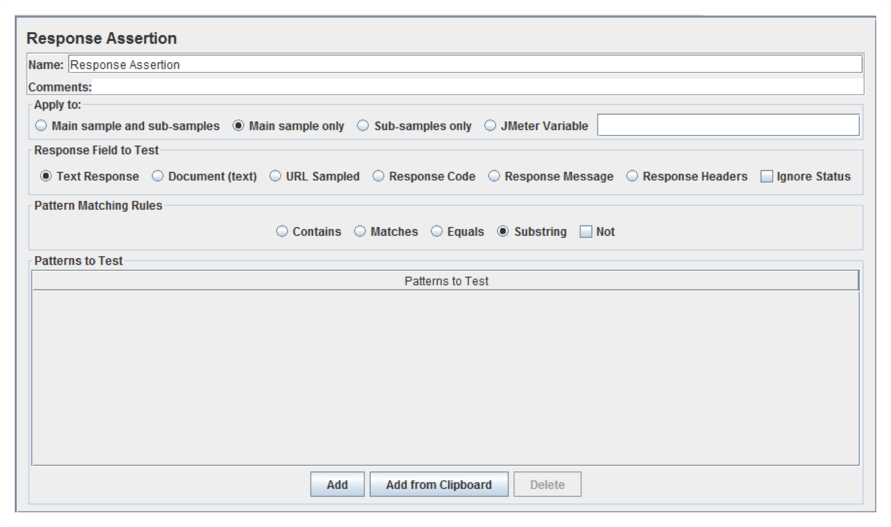Click the Name input field

[465, 64]
